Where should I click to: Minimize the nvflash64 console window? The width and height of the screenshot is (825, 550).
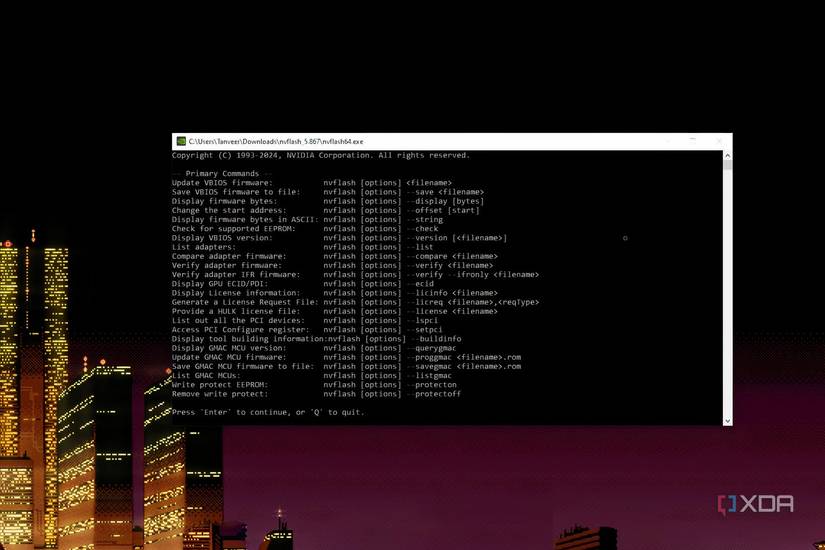668,141
